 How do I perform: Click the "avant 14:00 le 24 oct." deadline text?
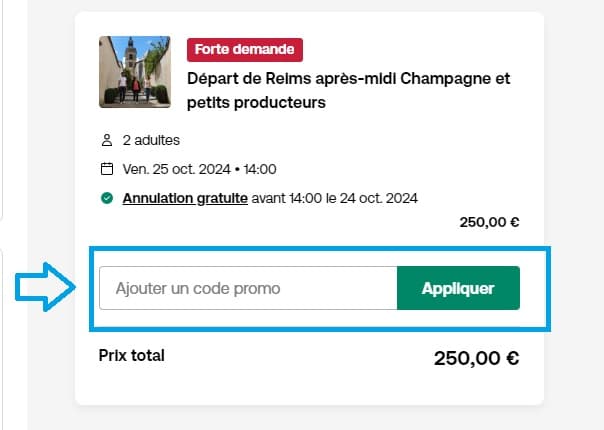coord(335,198)
